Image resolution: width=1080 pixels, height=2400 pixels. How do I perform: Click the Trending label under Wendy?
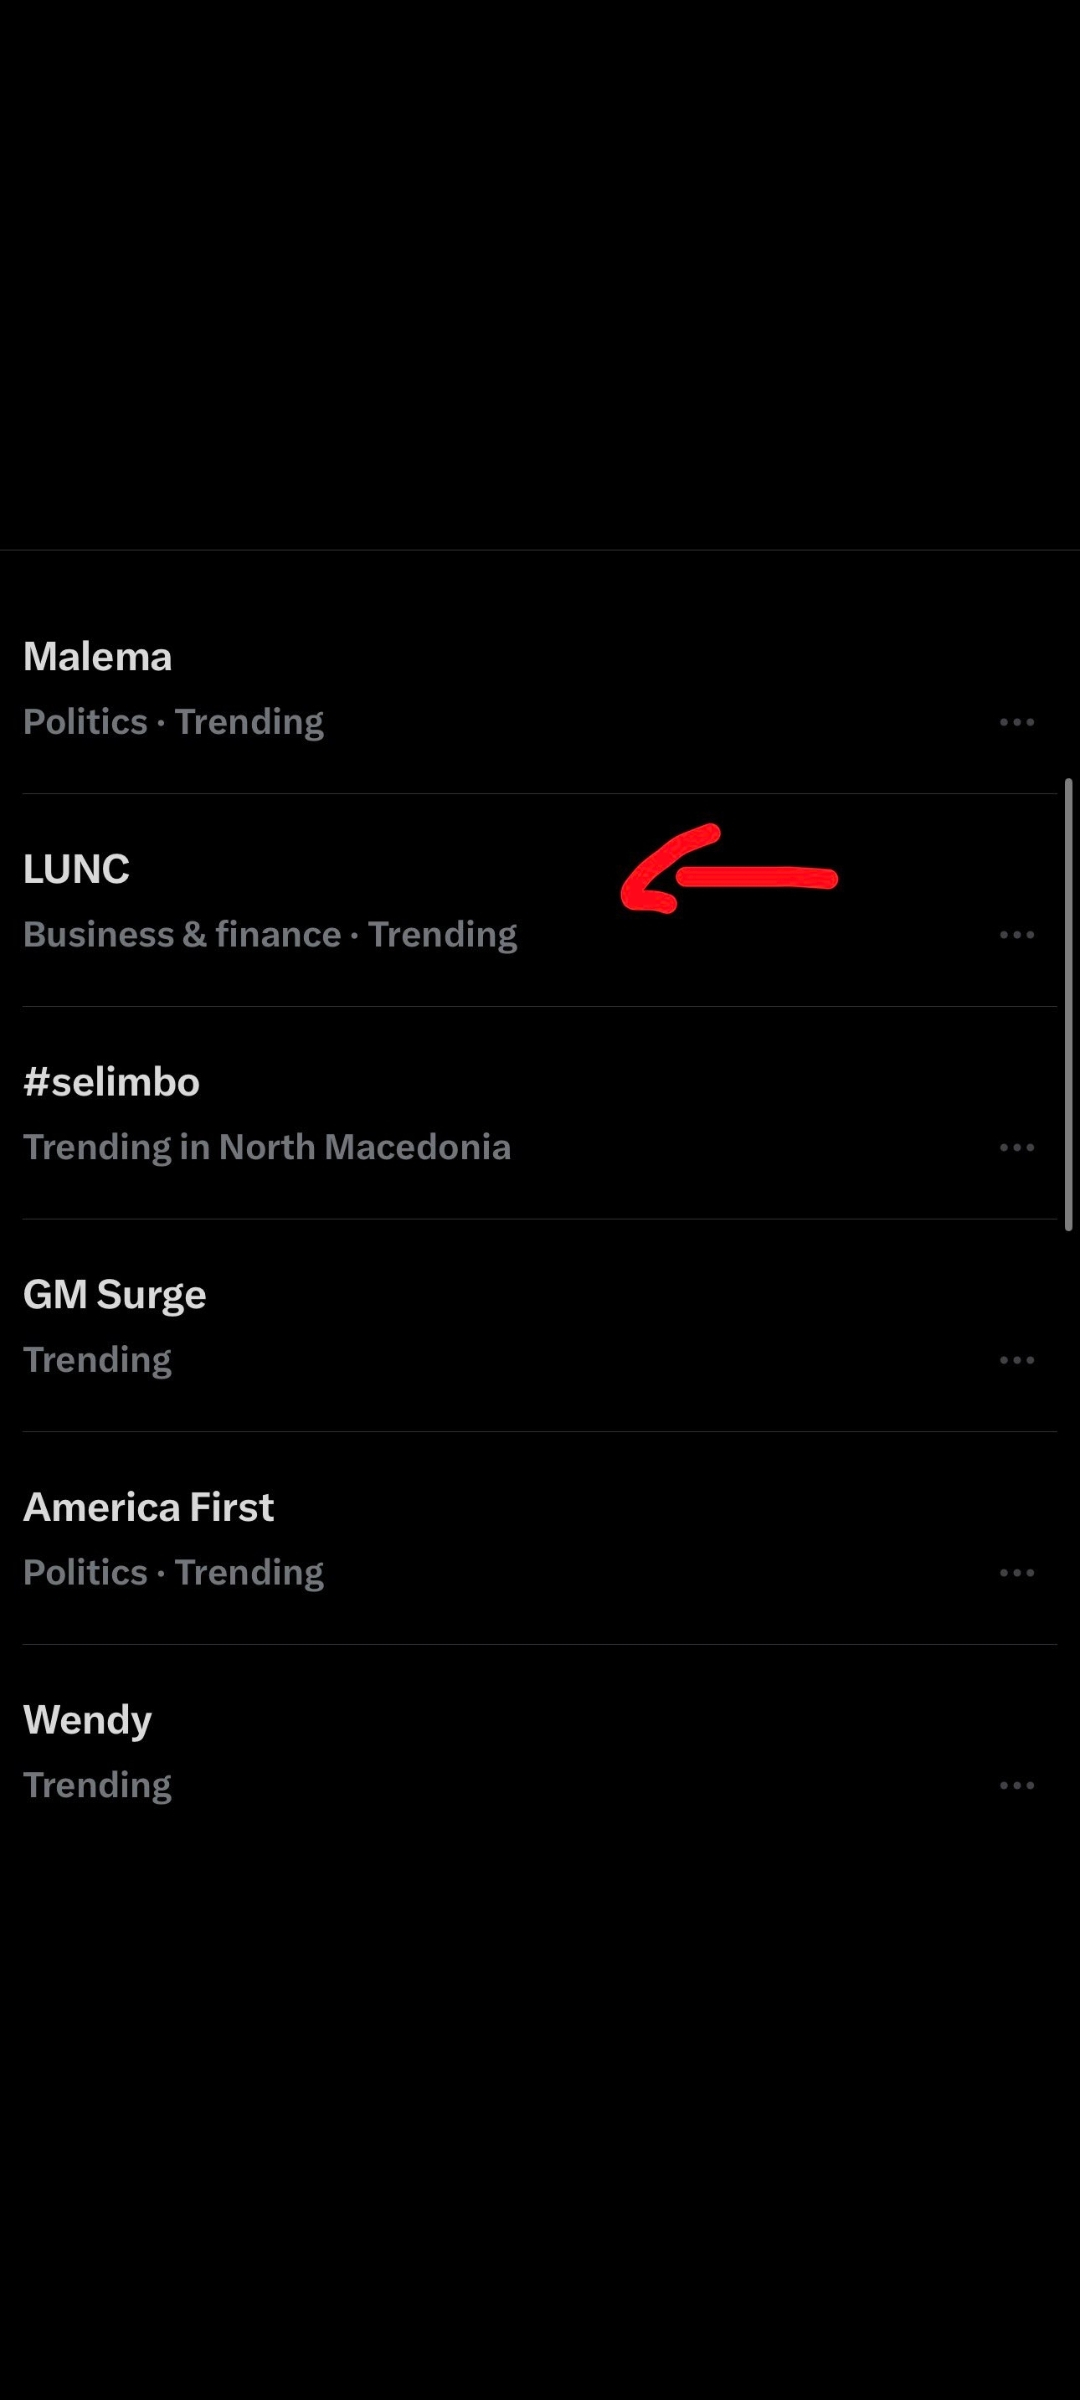coord(97,1785)
